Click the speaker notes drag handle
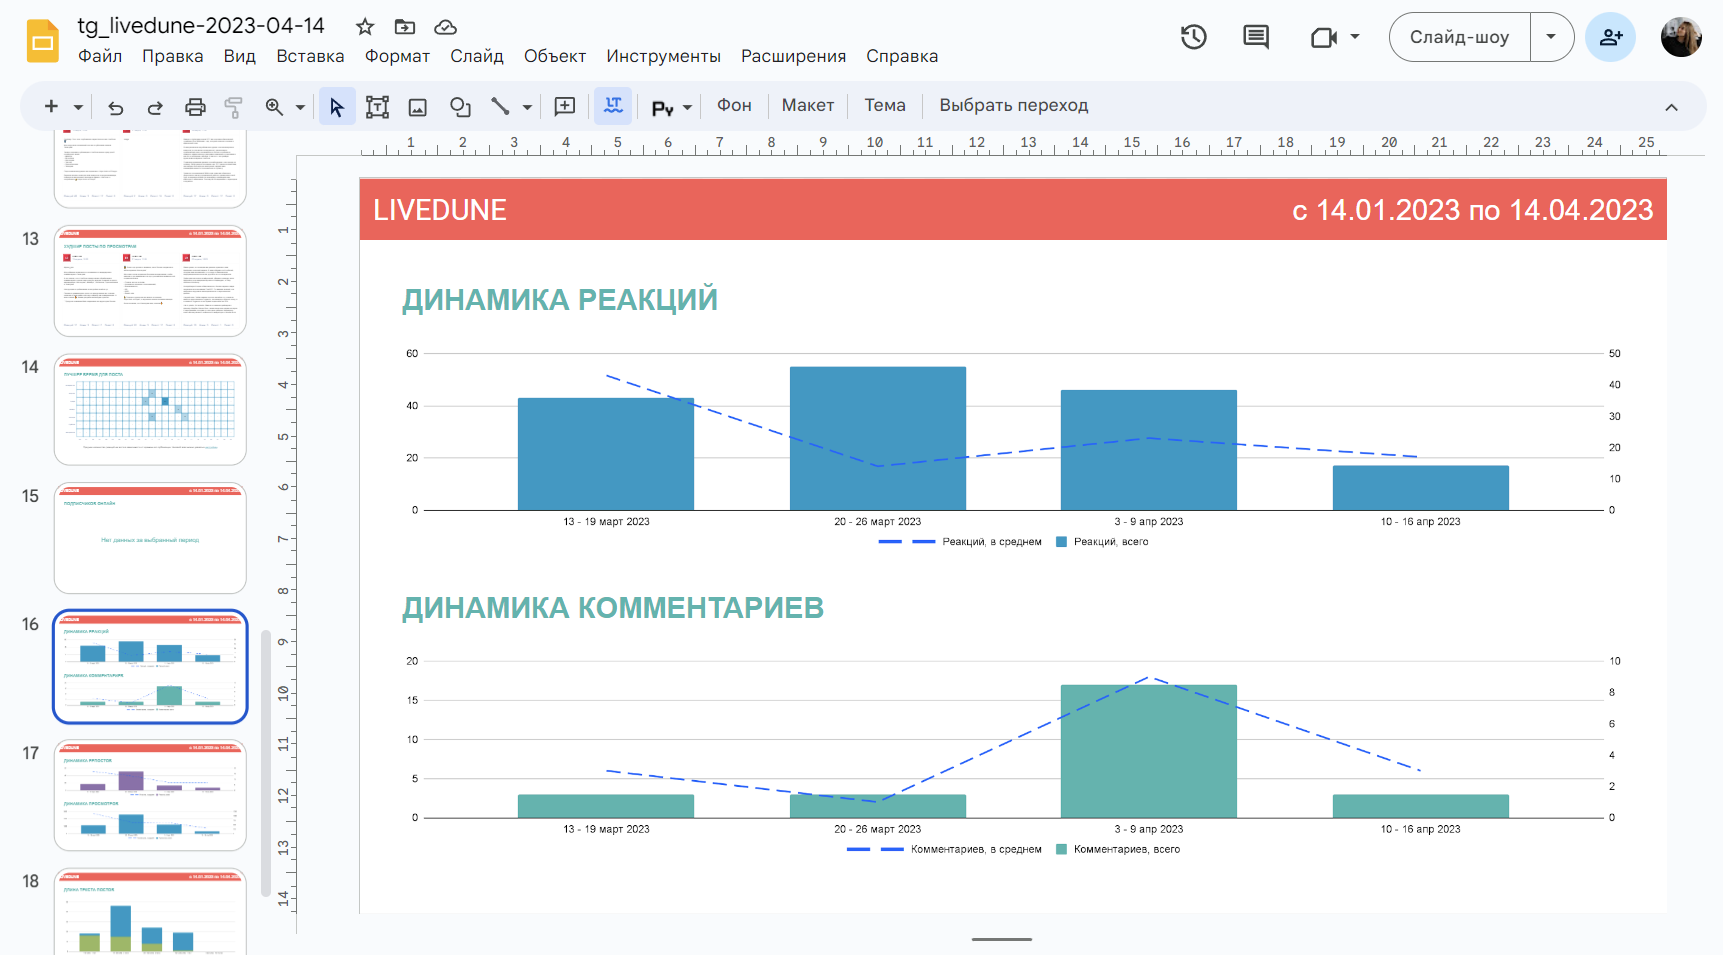The width and height of the screenshot is (1723, 955). click(1001, 939)
